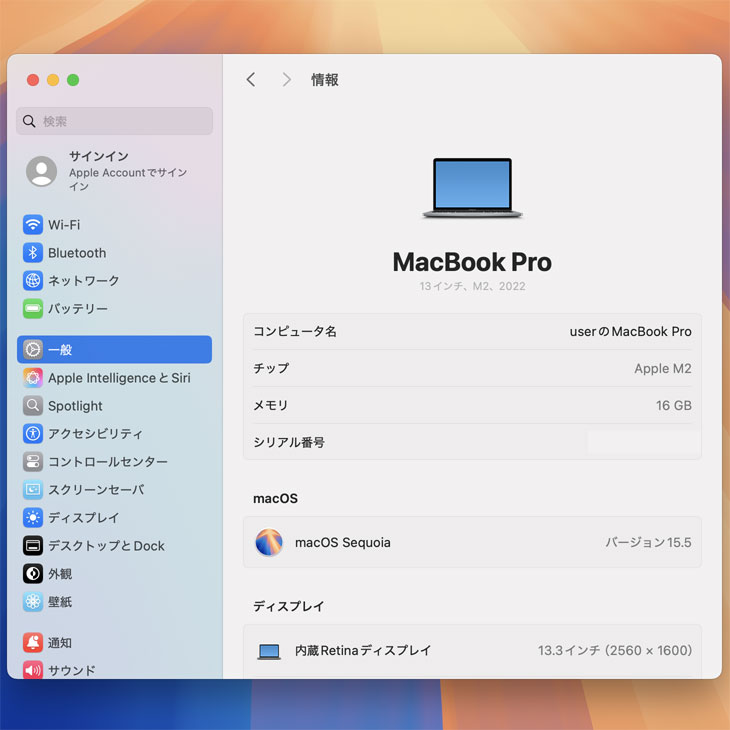Image resolution: width=730 pixels, height=730 pixels.
Task: Click the チップ label
Action: click(271, 368)
